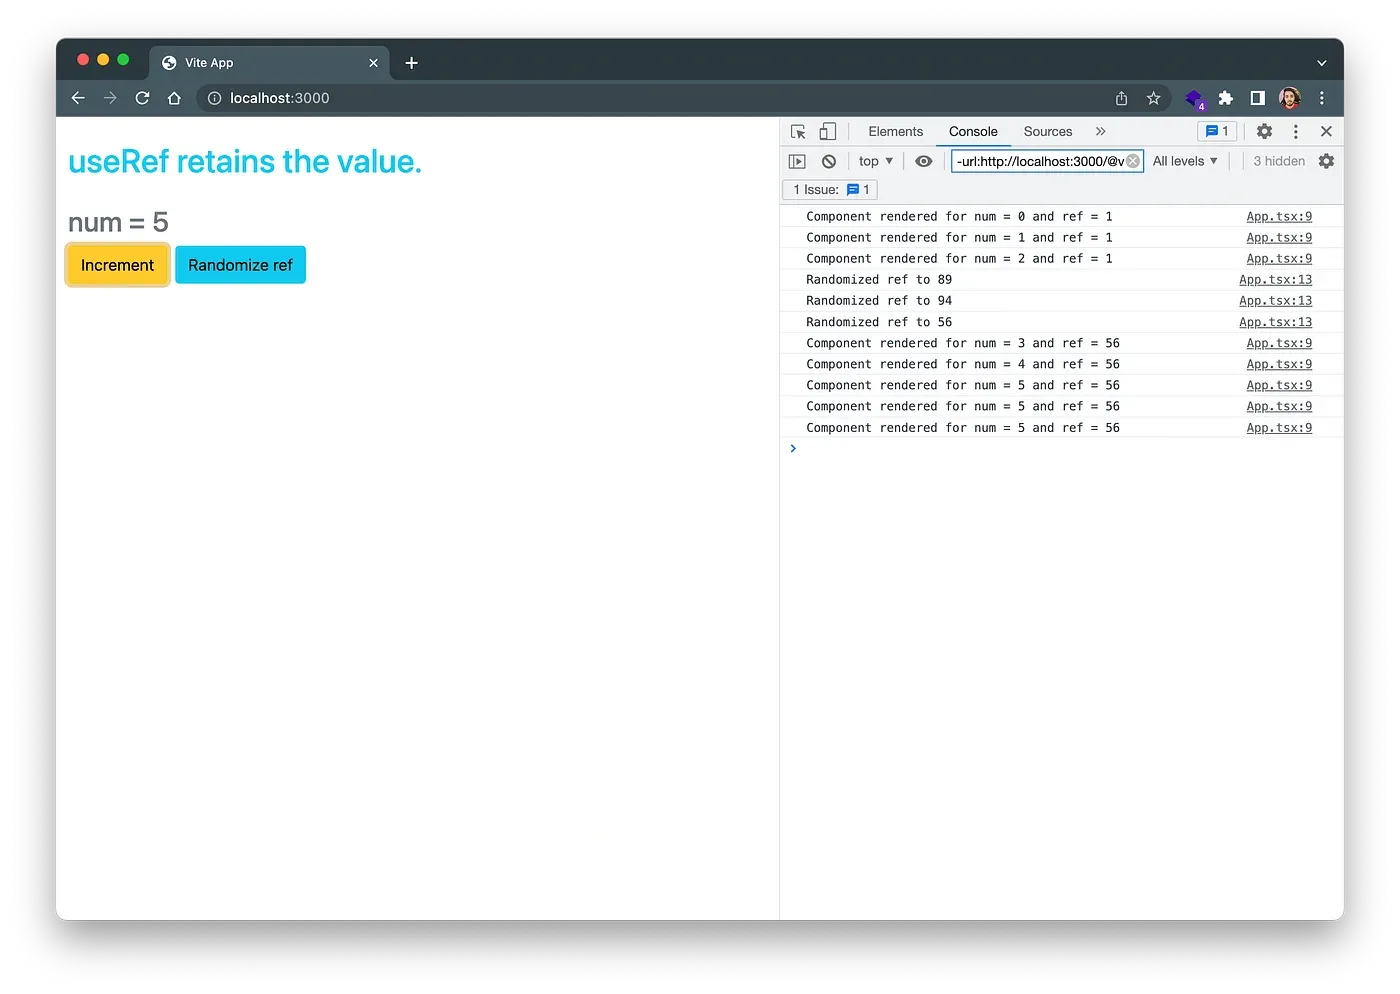
Task: Clear the console filter text
Action: point(1133,161)
